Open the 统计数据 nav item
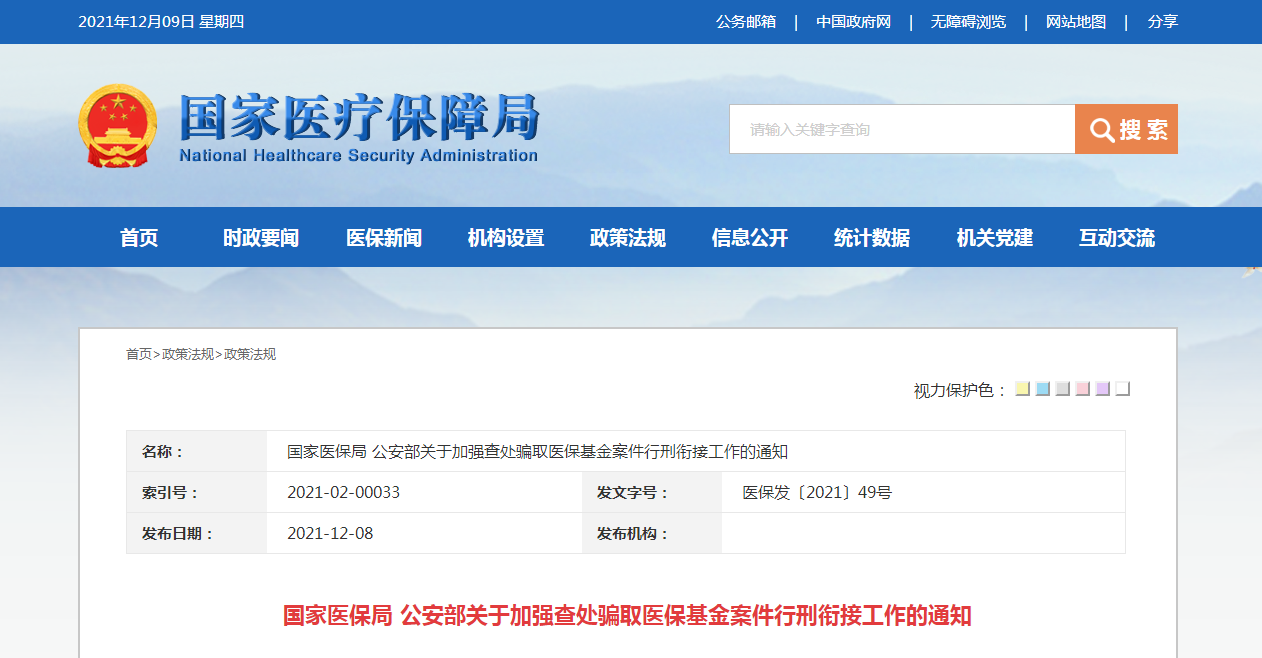 [872, 237]
